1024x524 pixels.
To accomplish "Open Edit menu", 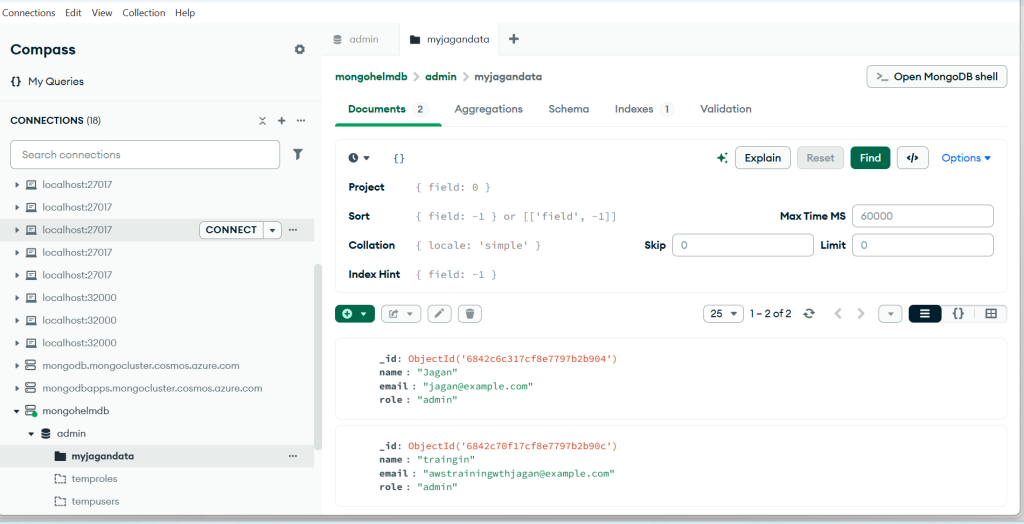I will coord(73,12).
